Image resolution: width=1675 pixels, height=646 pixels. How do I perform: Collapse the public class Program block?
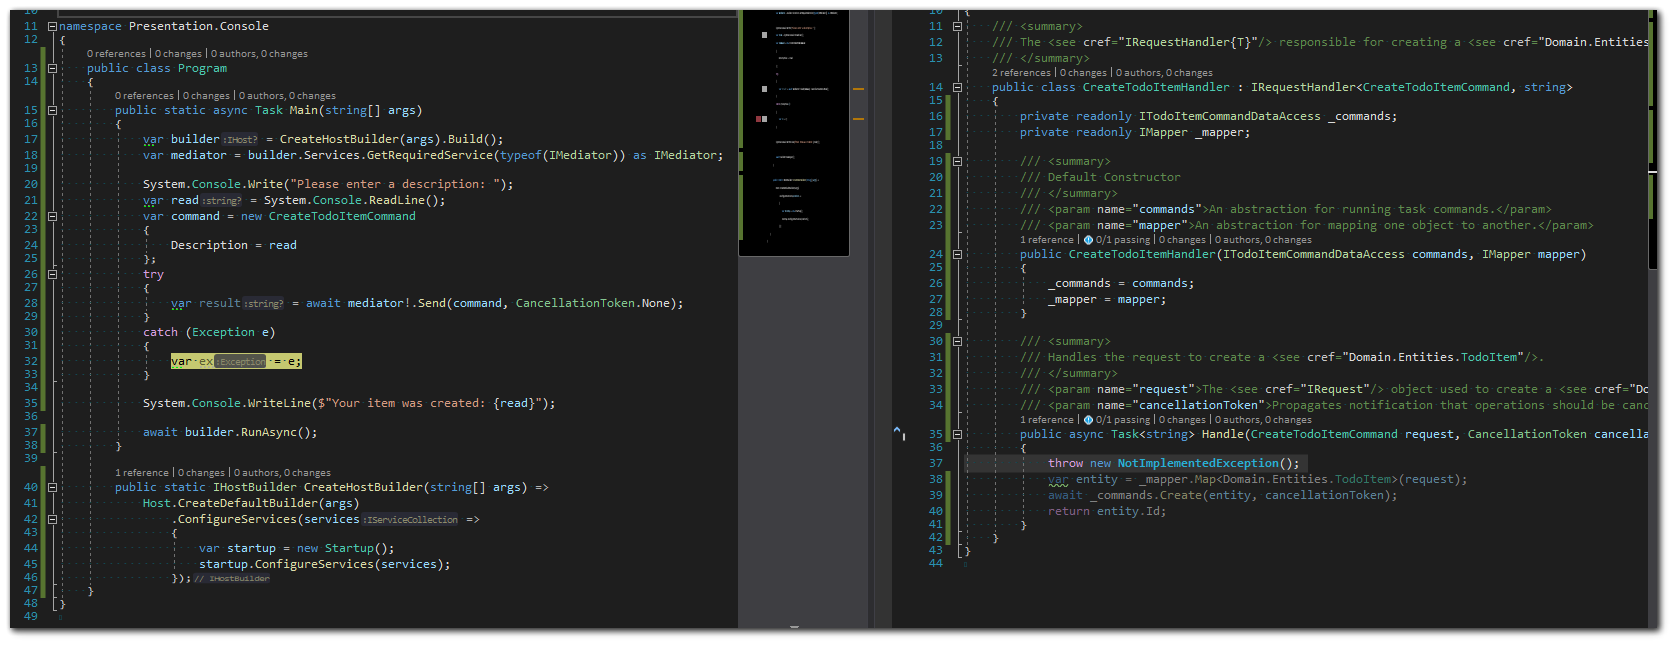pyautogui.click(x=52, y=69)
